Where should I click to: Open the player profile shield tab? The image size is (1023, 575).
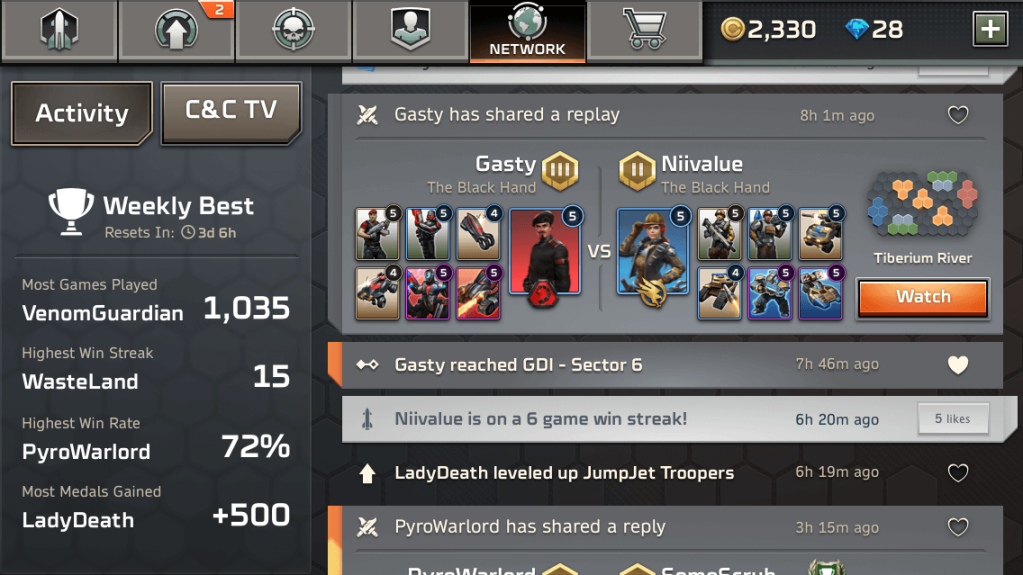coord(410,30)
